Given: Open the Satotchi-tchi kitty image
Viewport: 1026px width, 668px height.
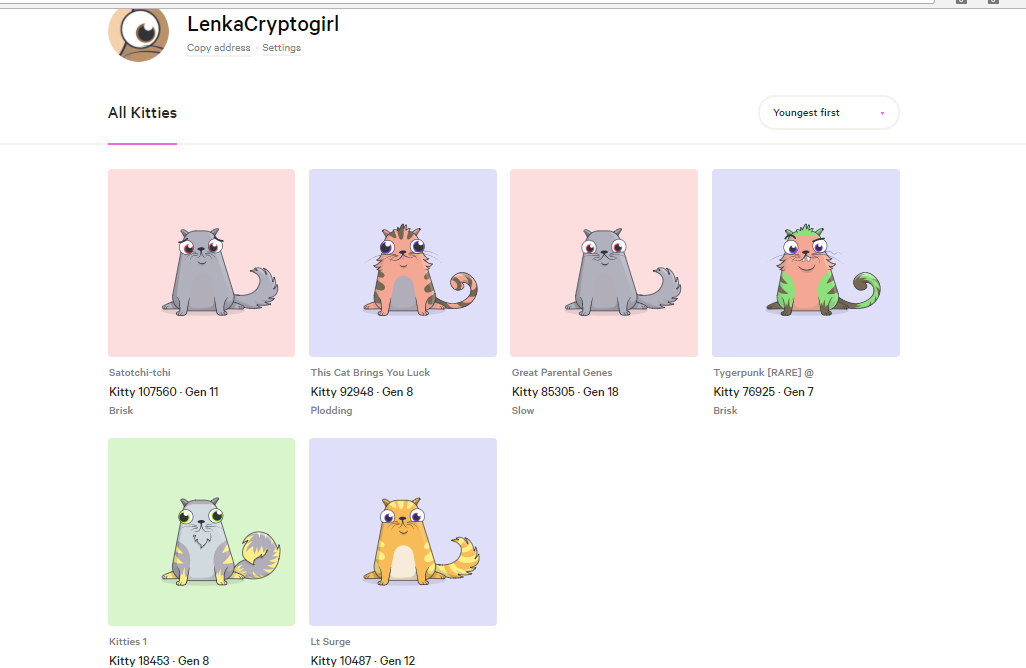Looking at the screenshot, I should coord(202,263).
